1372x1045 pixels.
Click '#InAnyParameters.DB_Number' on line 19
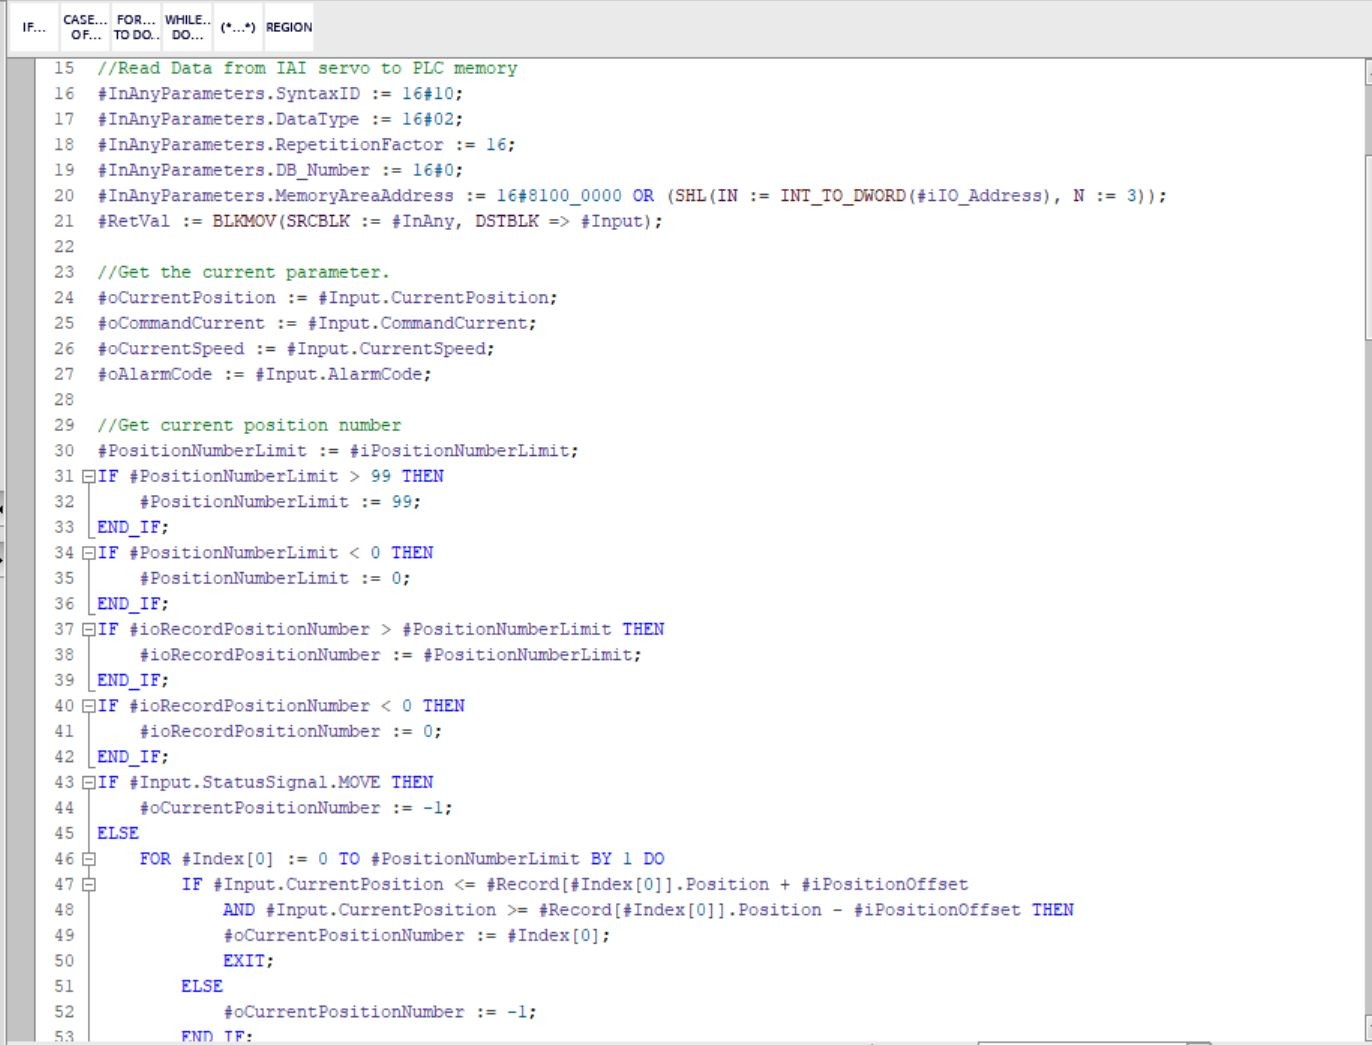(x=233, y=170)
